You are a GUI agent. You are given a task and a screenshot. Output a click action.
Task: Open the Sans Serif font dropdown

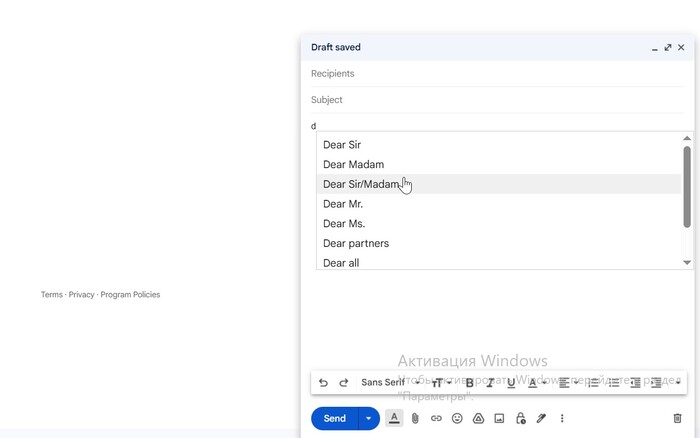tap(390, 382)
